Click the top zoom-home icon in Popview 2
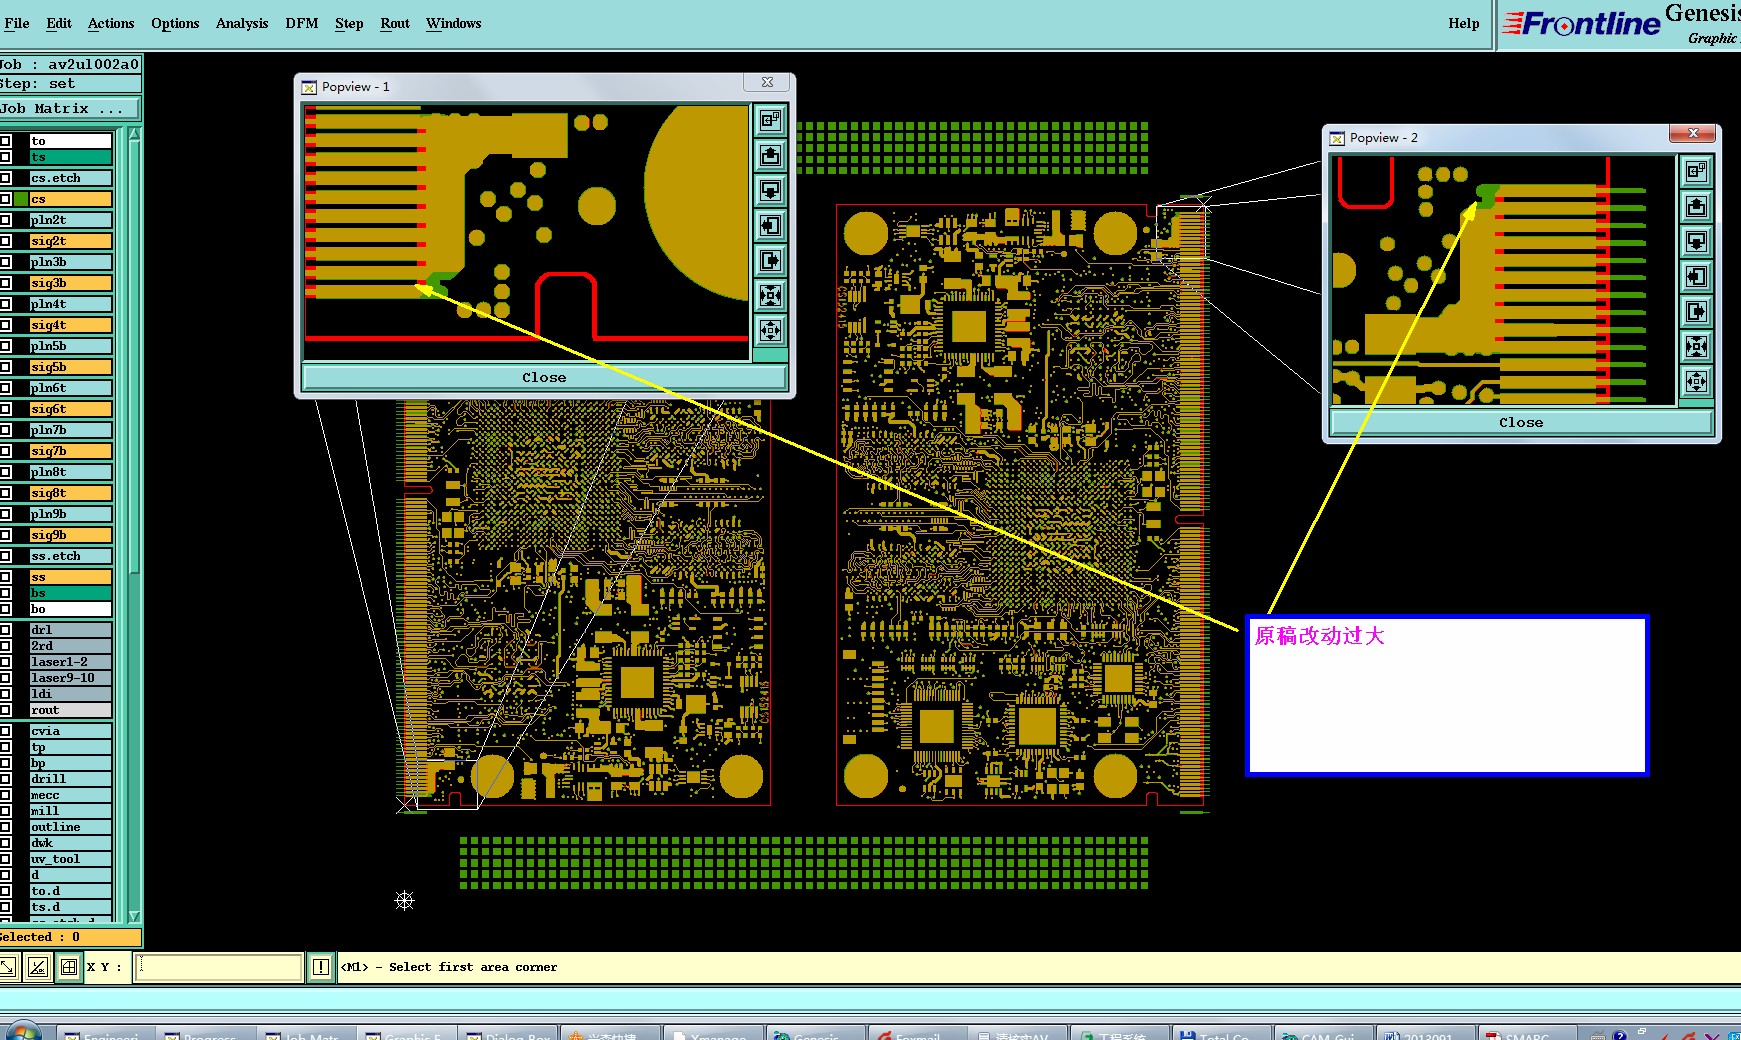The width and height of the screenshot is (1741, 1040). tap(1696, 171)
